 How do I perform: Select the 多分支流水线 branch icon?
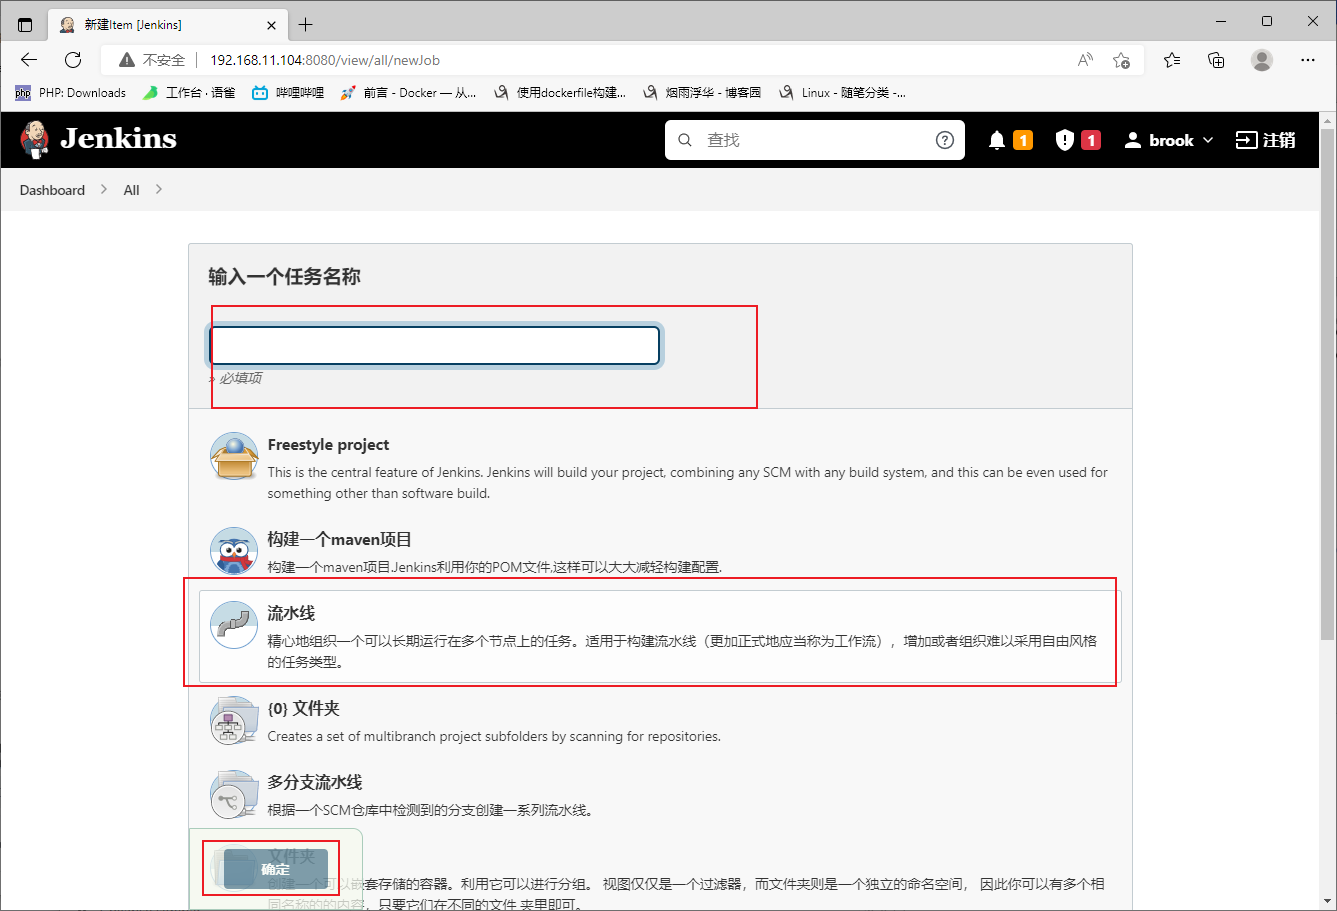(x=234, y=794)
